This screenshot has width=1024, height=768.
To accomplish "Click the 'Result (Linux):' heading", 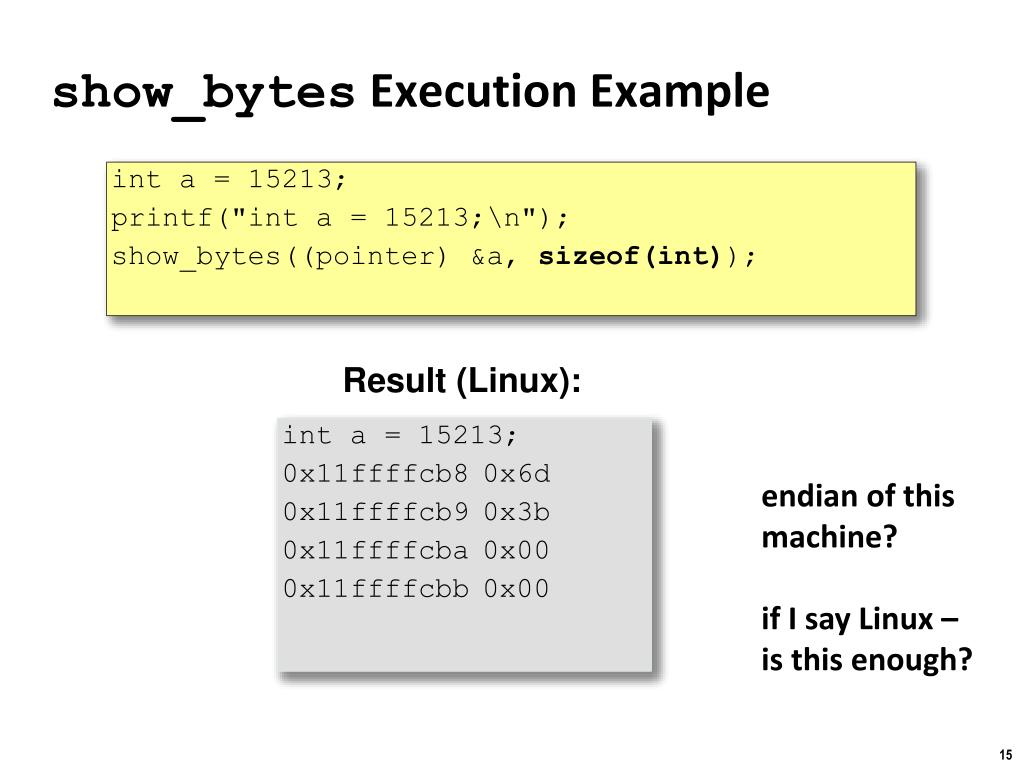I will [x=462, y=381].
